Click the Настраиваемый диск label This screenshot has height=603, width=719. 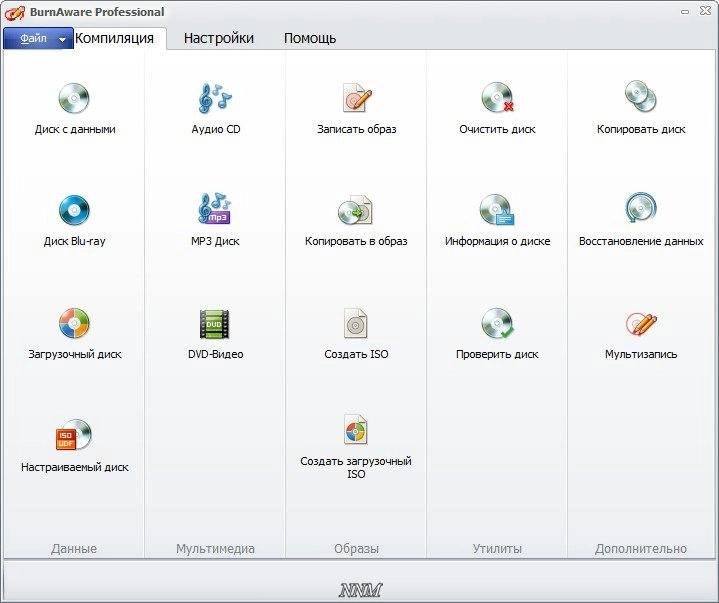coord(75,467)
